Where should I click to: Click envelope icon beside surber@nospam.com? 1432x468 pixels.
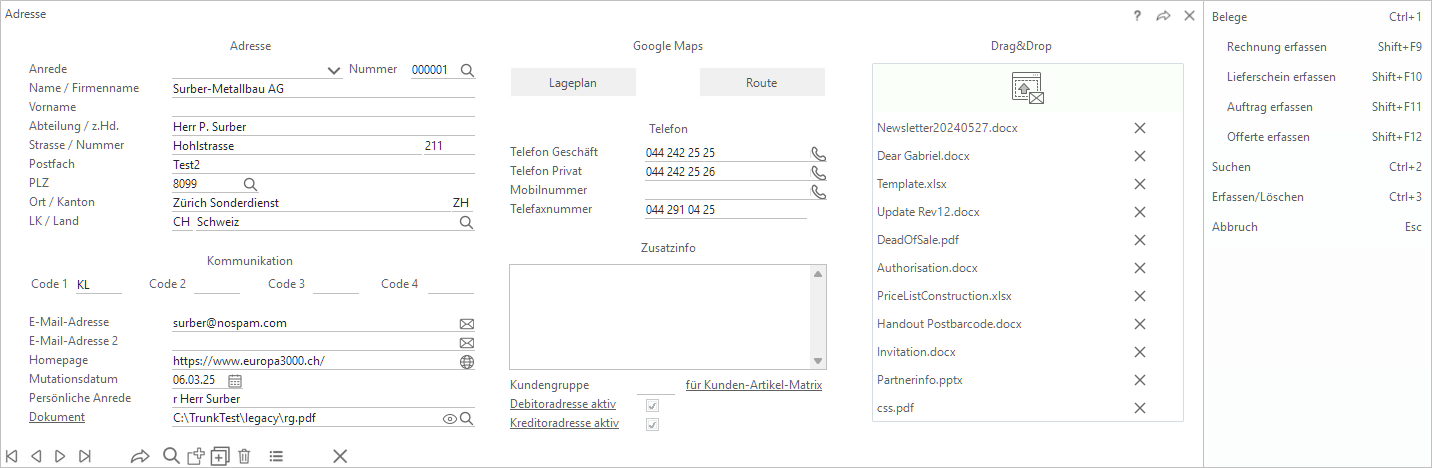click(466, 324)
